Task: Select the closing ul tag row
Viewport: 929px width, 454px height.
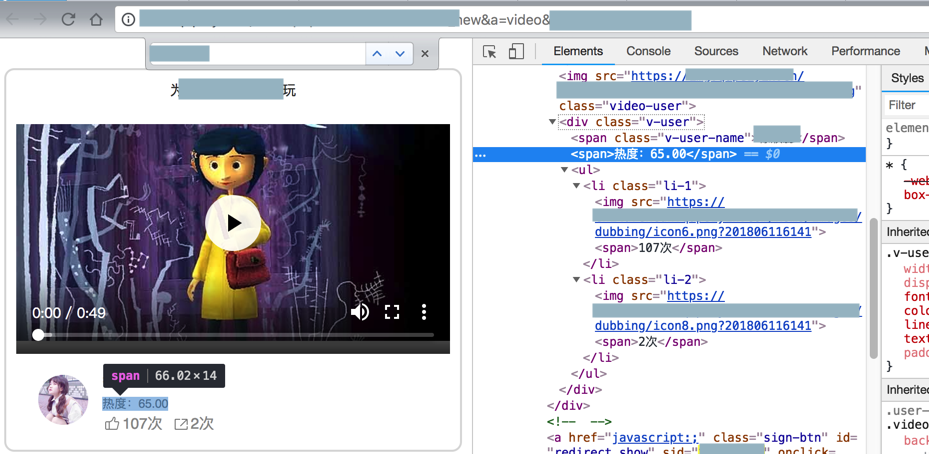Action: (589, 374)
